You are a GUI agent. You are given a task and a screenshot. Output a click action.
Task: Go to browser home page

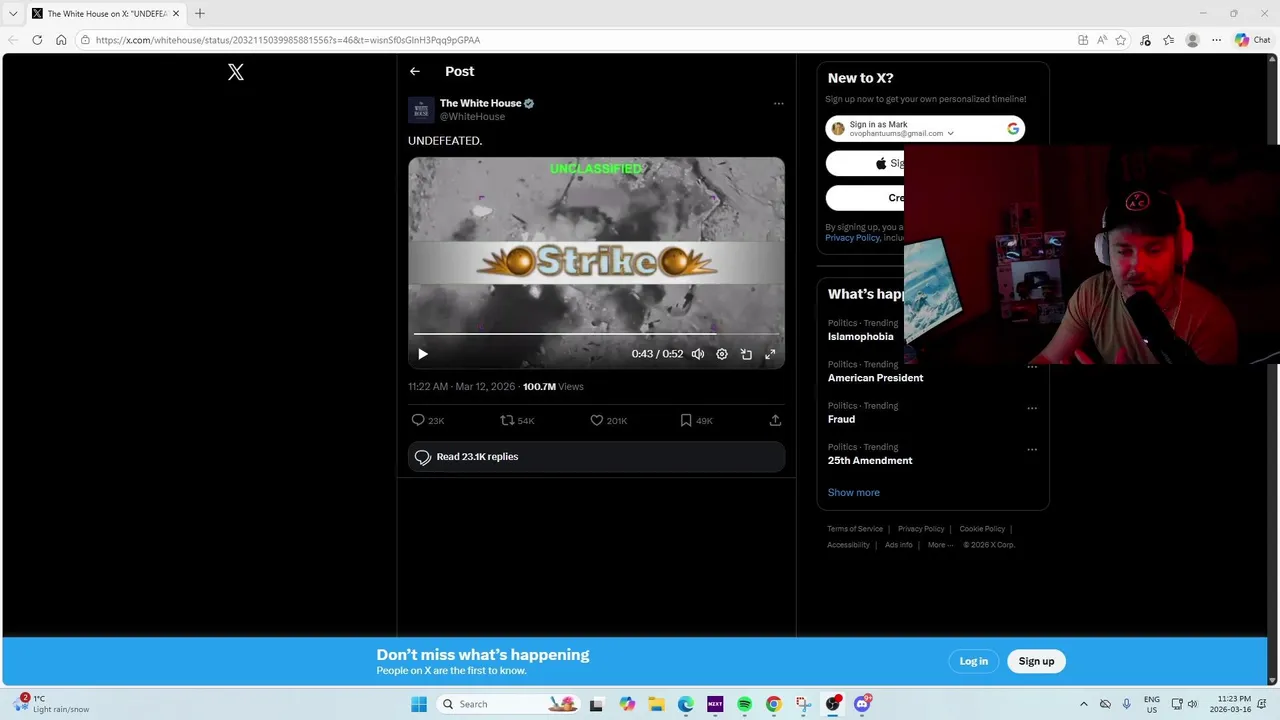point(61,40)
